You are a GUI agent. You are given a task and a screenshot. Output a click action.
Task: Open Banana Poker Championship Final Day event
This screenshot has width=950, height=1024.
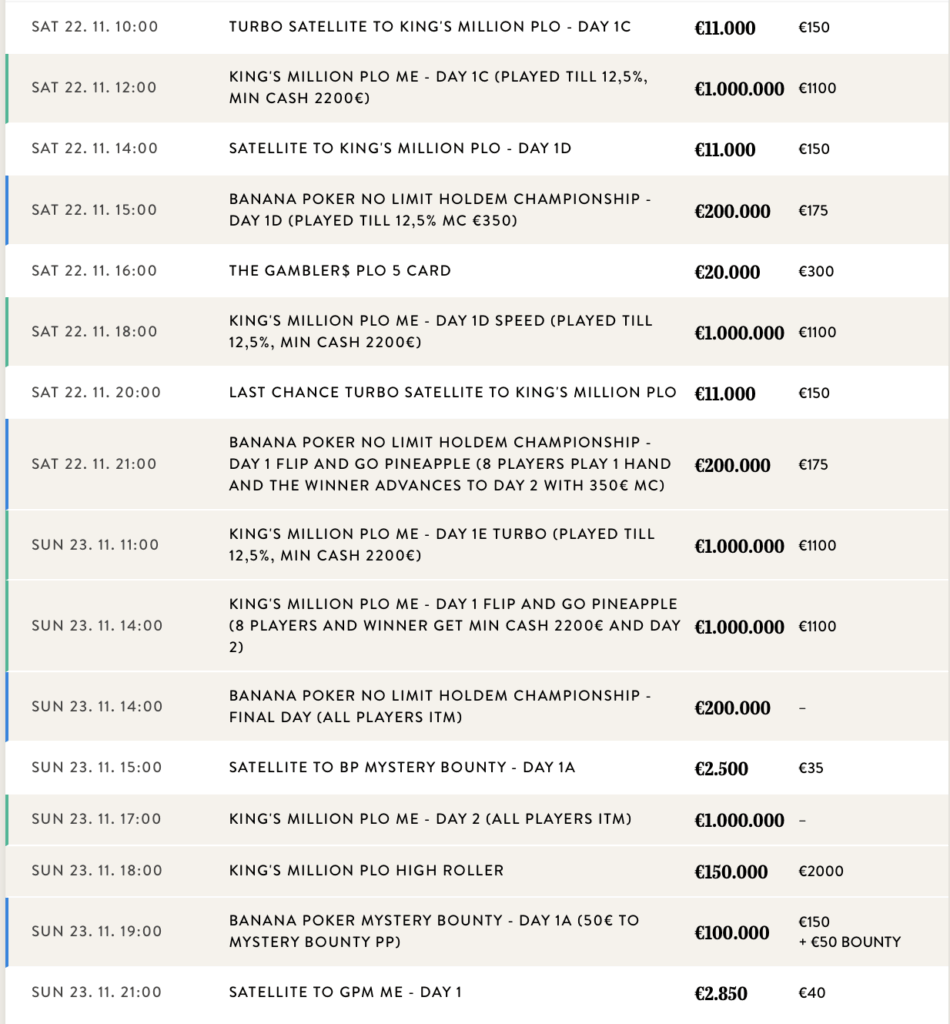click(440, 706)
